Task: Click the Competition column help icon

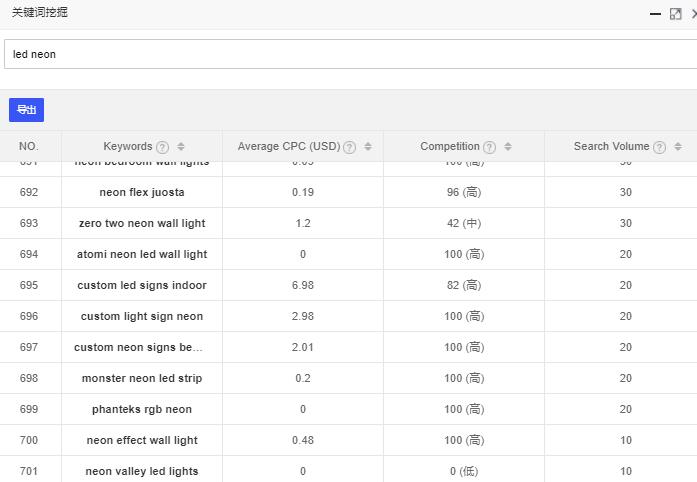Action: click(x=489, y=147)
